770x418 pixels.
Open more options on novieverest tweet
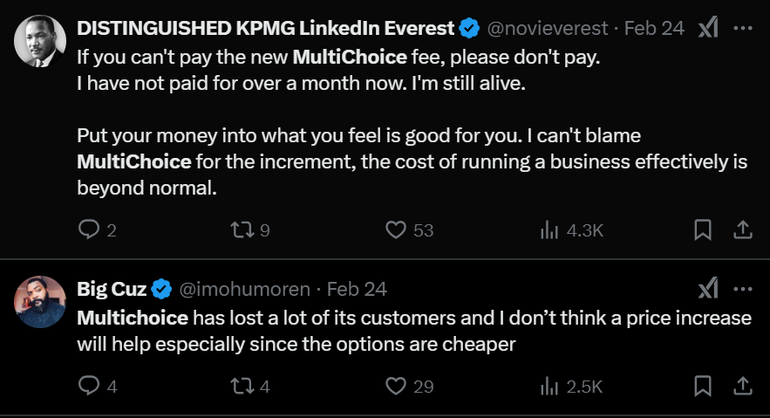[x=743, y=28]
